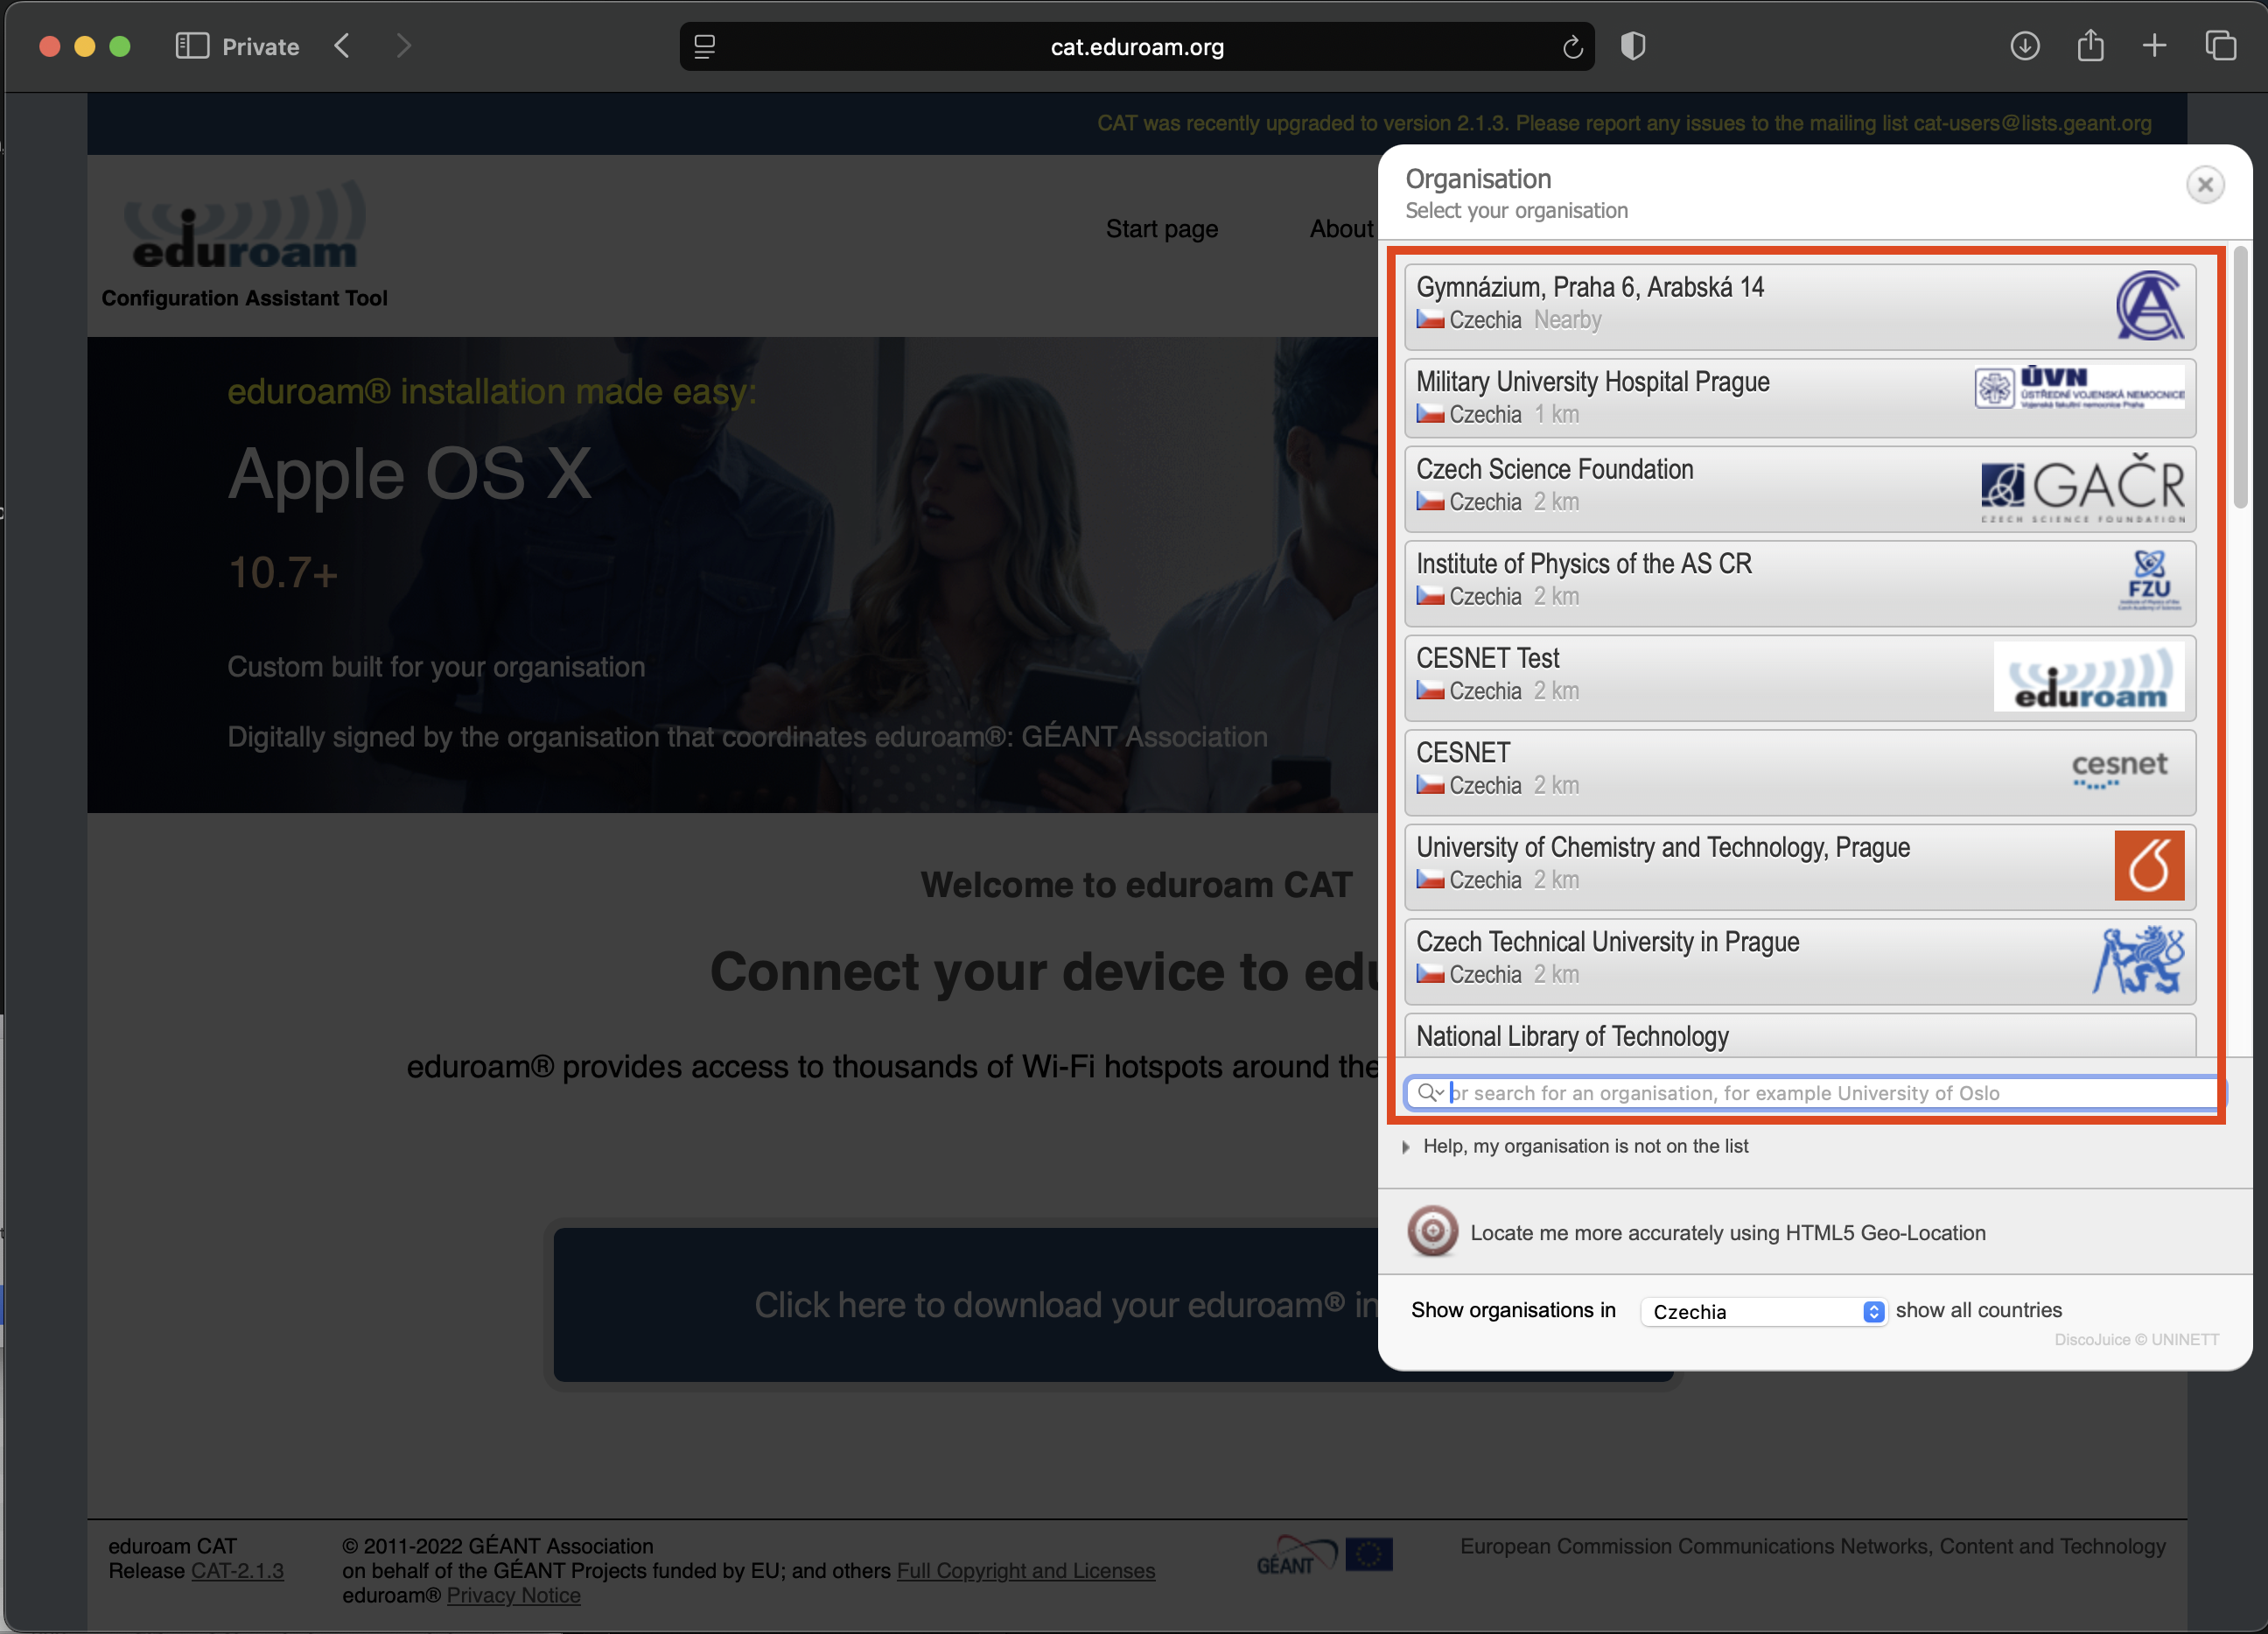Click the GÉANT logo in footer
Image resolution: width=2268 pixels, height=1634 pixels.
1296,1556
